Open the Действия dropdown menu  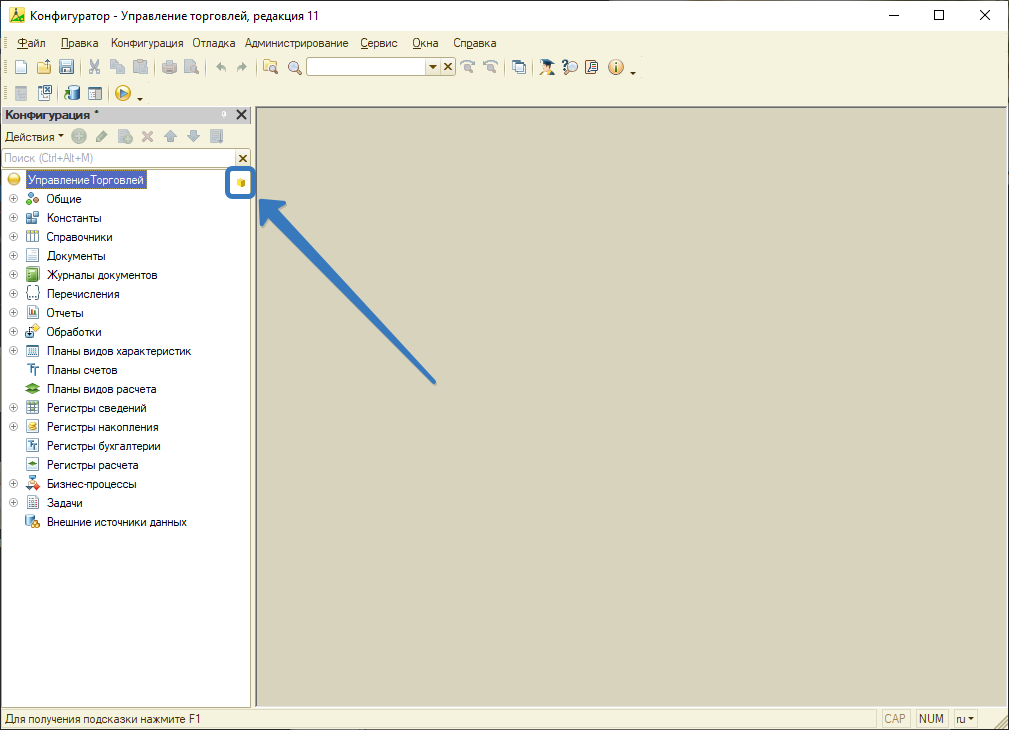coord(34,136)
